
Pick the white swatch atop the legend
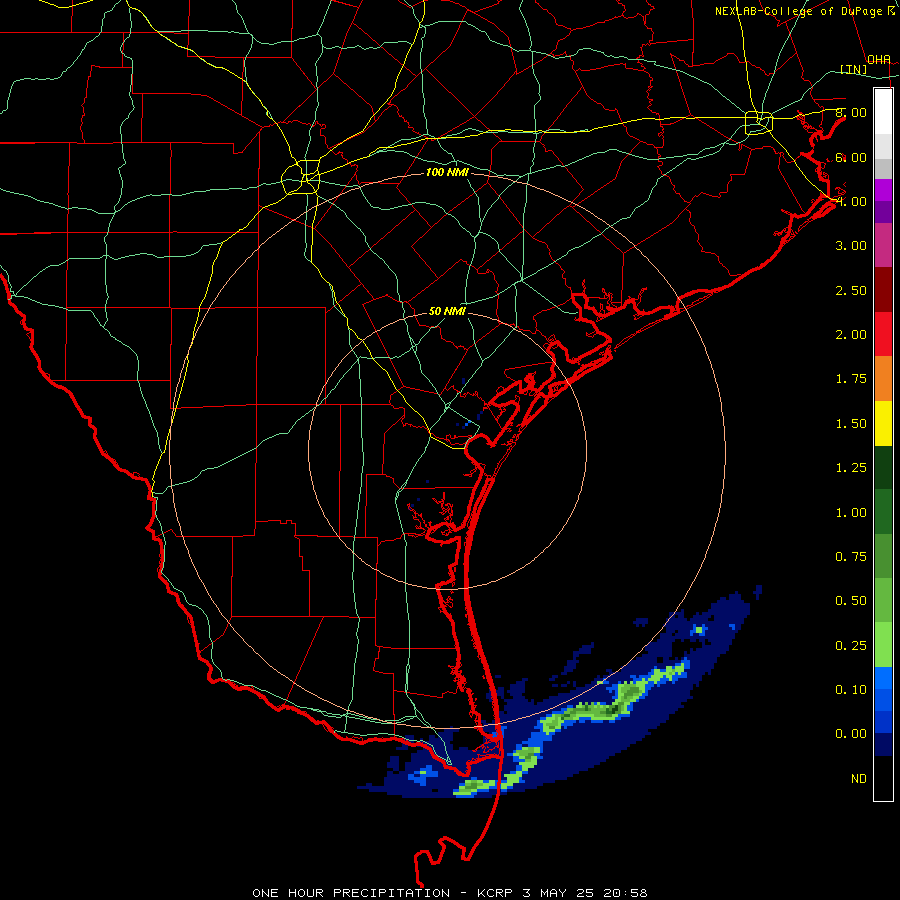[x=883, y=112]
